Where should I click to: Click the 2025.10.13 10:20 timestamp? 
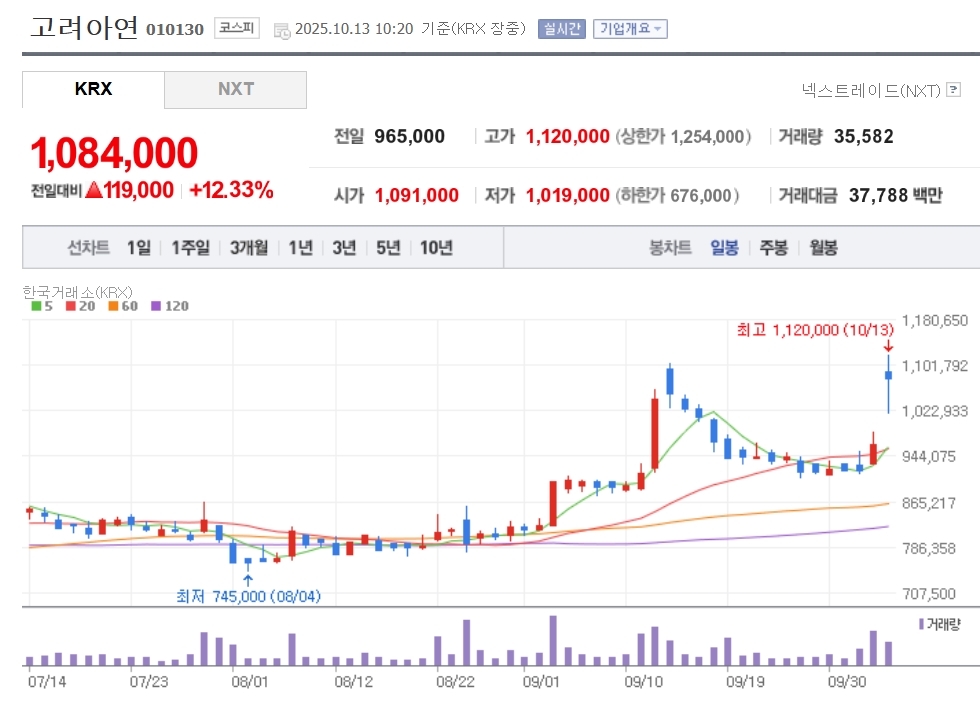tap(354, 29)
